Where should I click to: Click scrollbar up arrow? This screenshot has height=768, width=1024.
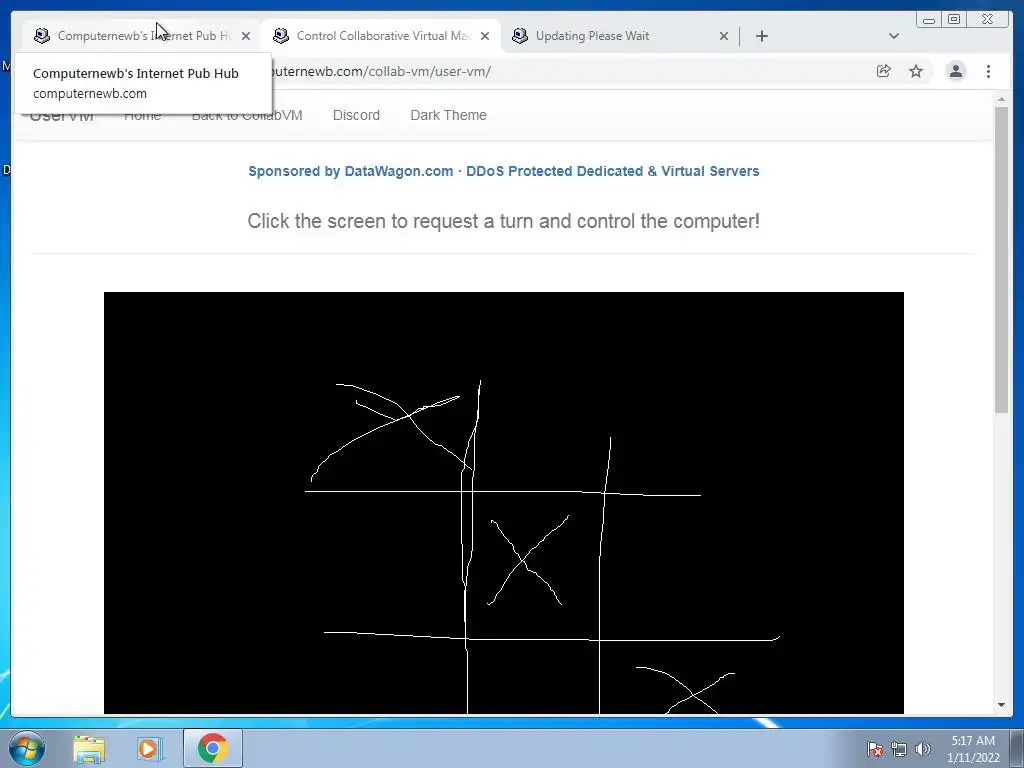[x=1001, y=99]
